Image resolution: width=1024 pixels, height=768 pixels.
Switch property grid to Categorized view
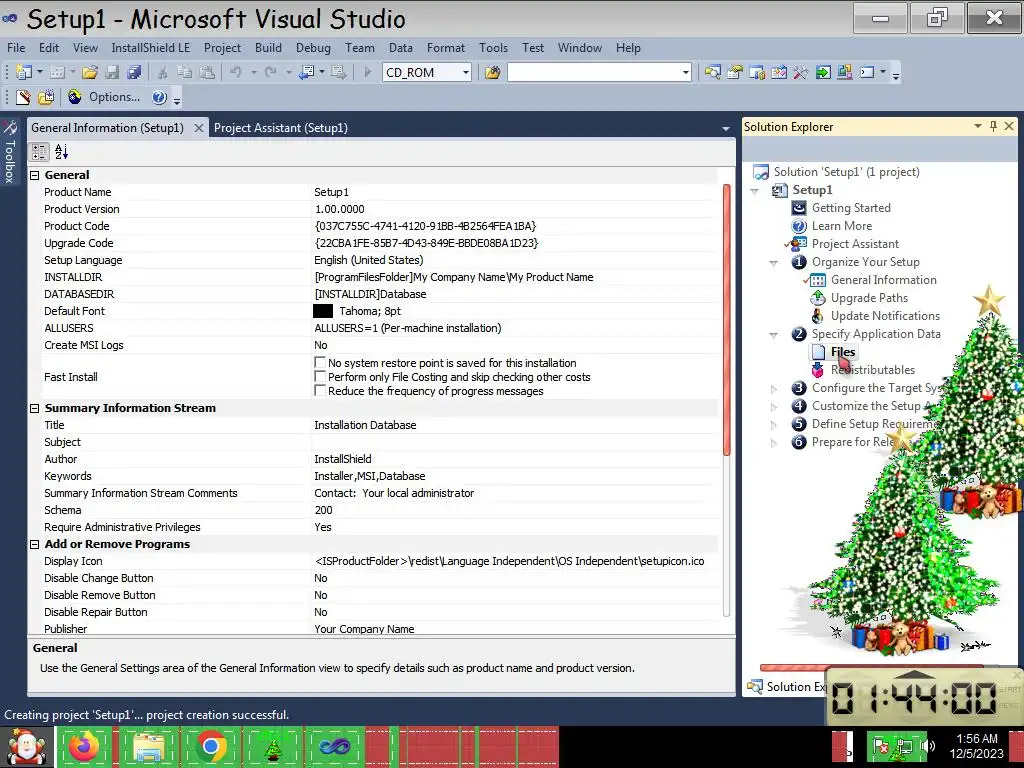point(39,152)
